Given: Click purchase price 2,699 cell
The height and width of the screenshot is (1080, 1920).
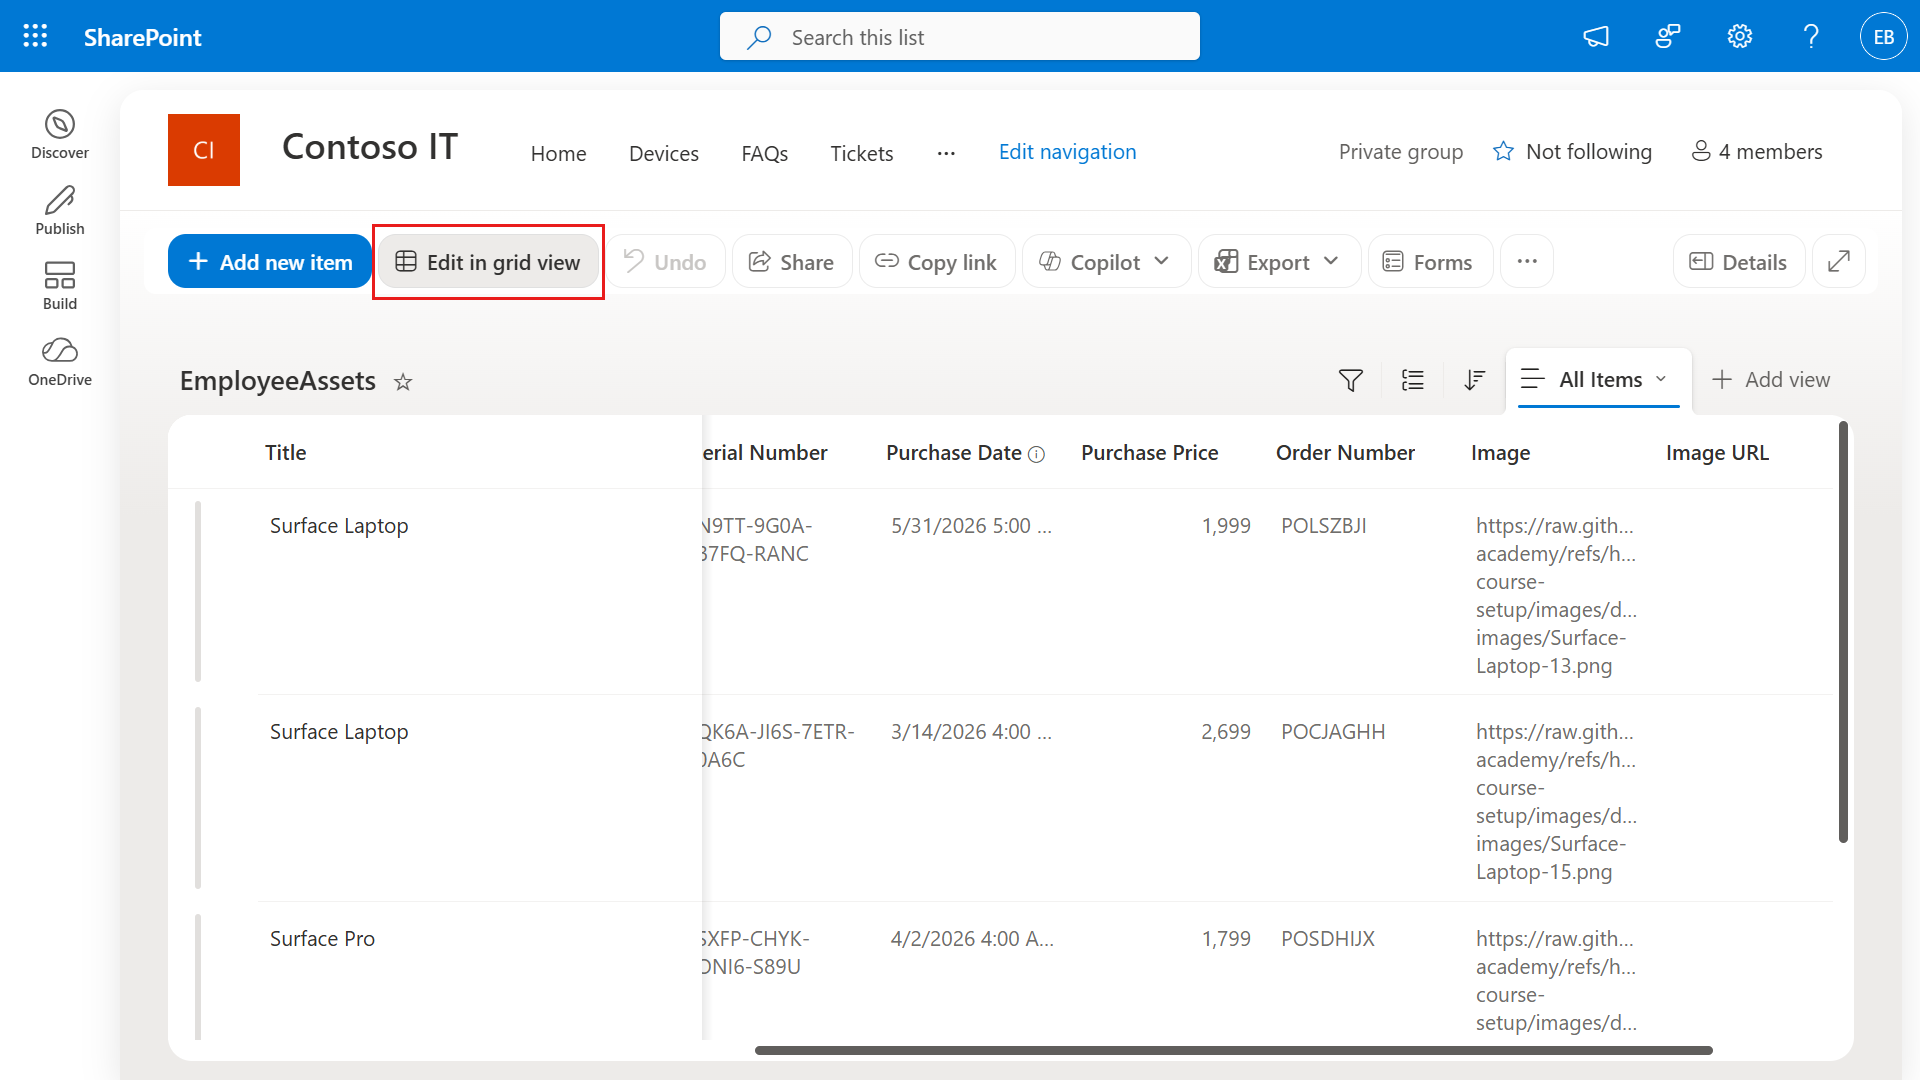Looking at the screenshot, I should pyautogui.click(x=1226, y=732).
